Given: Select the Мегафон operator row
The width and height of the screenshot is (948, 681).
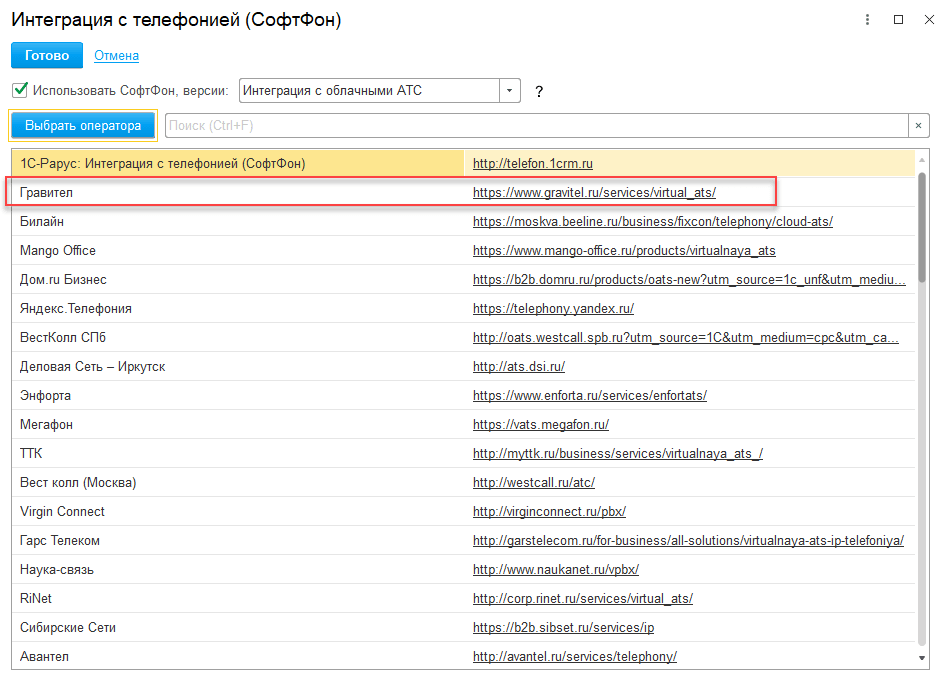Looking at the screenshot, I should click(x=463, y=425).
